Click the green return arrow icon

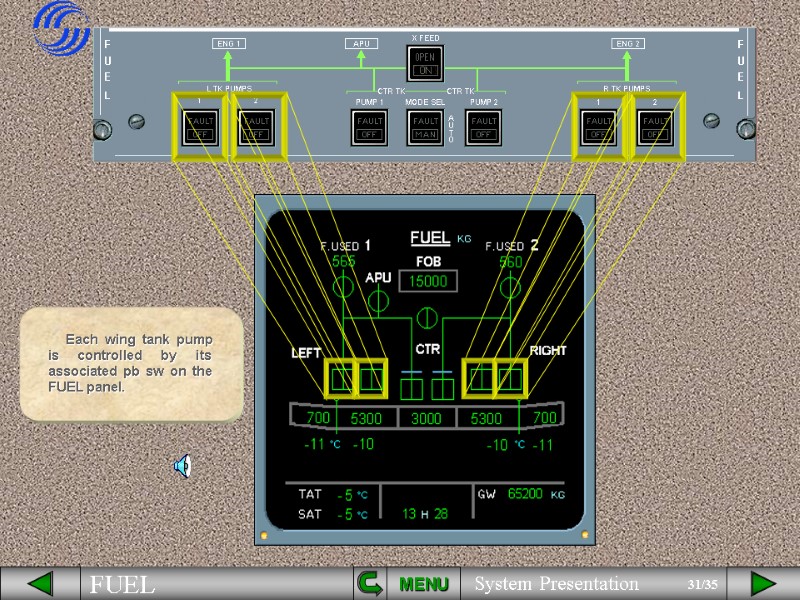coord(370,584)
